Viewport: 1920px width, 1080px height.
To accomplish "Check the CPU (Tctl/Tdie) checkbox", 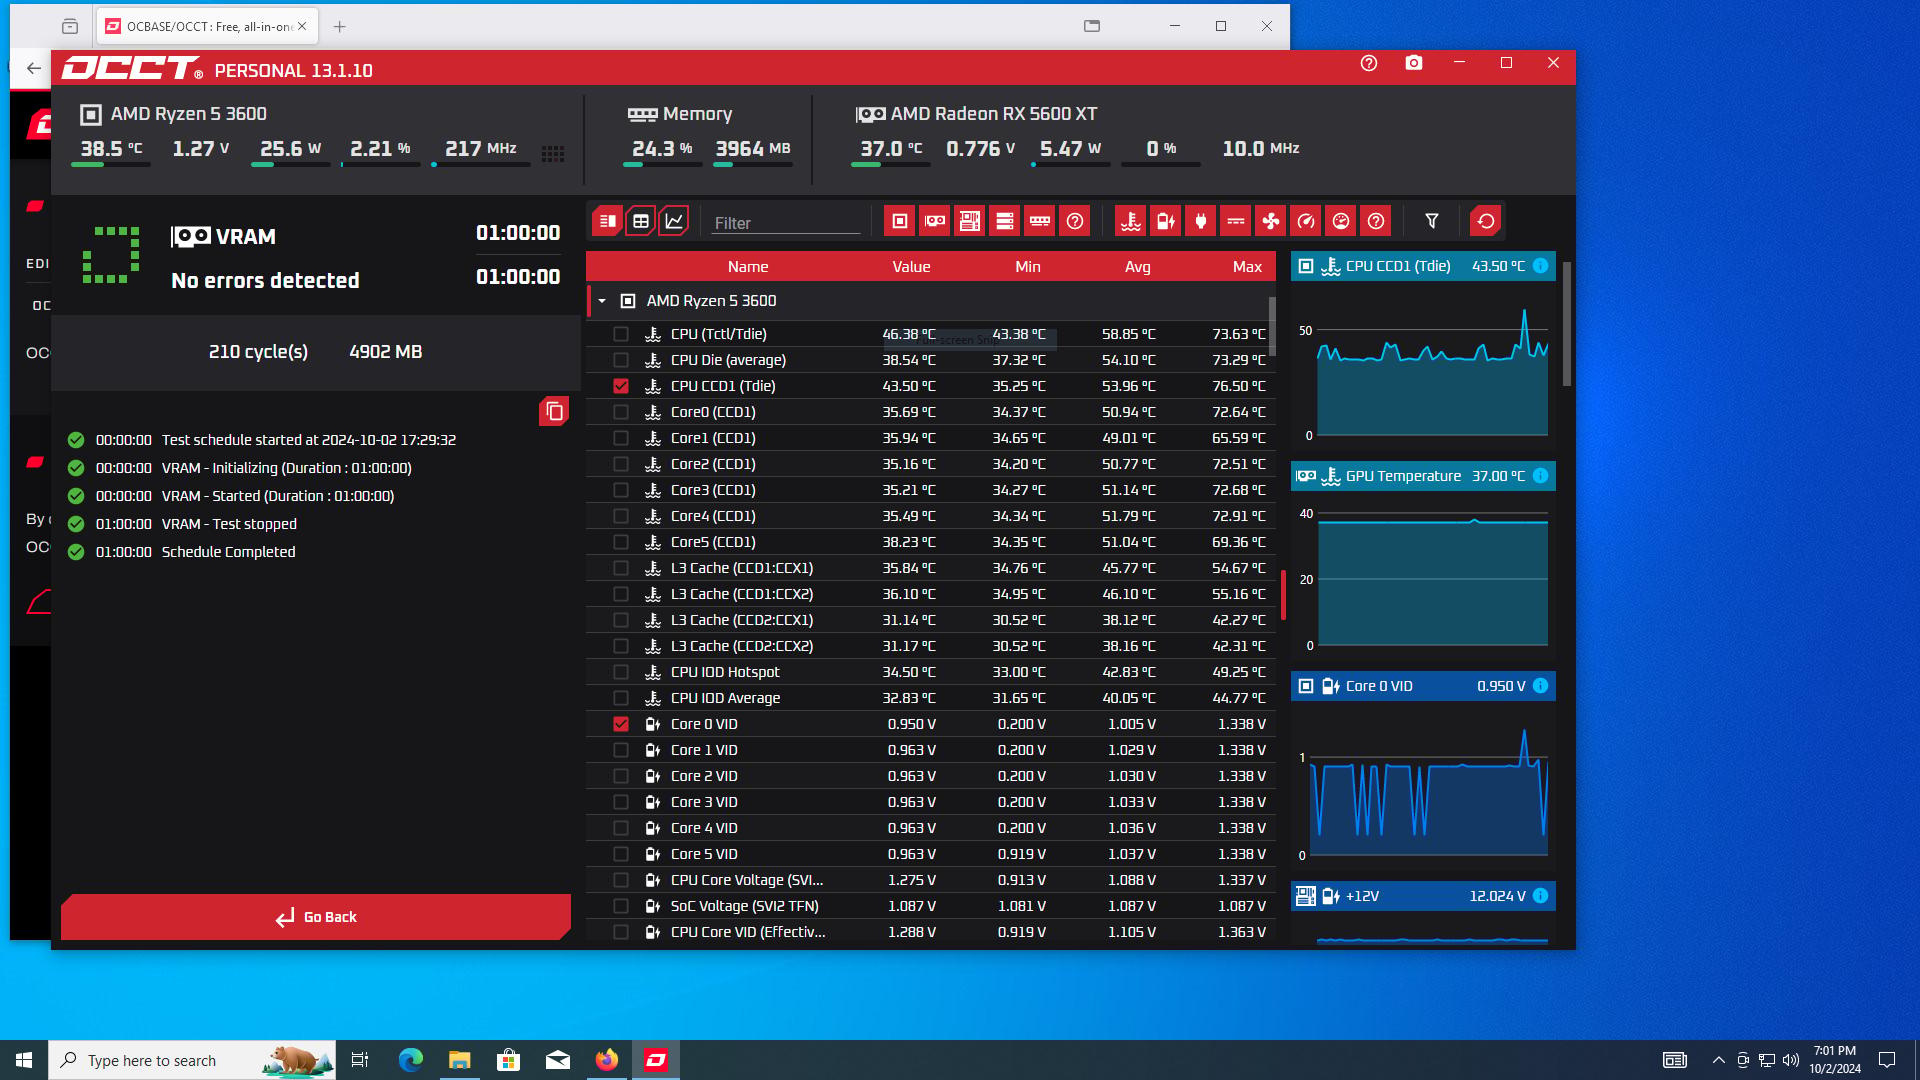I will tap(621, 334).
